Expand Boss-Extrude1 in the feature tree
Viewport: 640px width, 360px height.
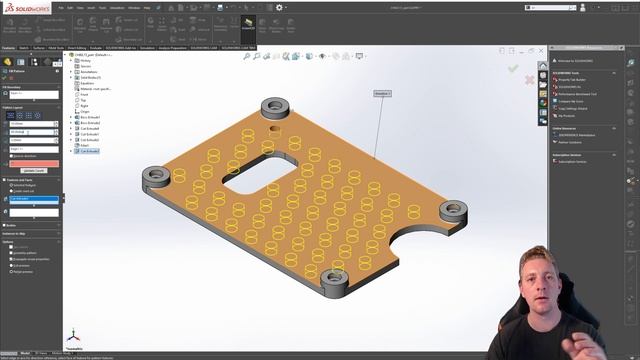(x=71, y=117)
